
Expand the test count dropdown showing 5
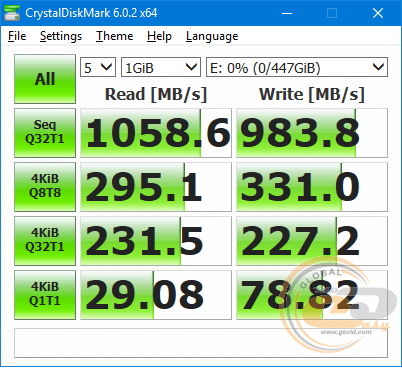click(98, 67)
